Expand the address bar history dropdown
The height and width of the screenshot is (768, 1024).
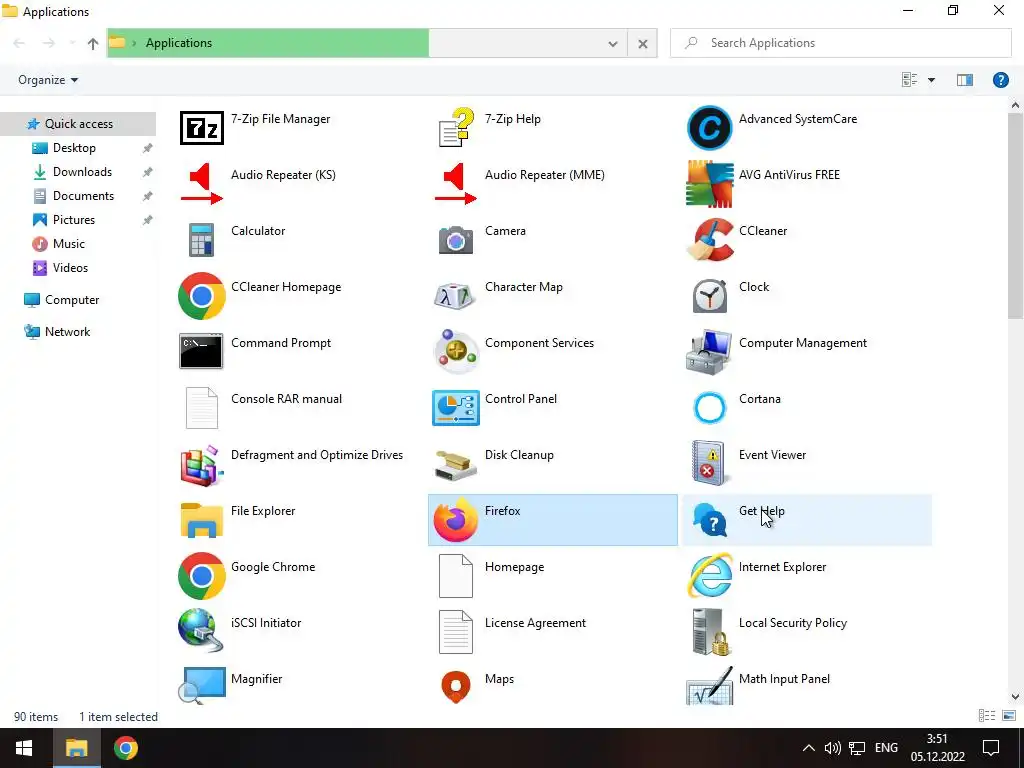click(x=613, y=44)
